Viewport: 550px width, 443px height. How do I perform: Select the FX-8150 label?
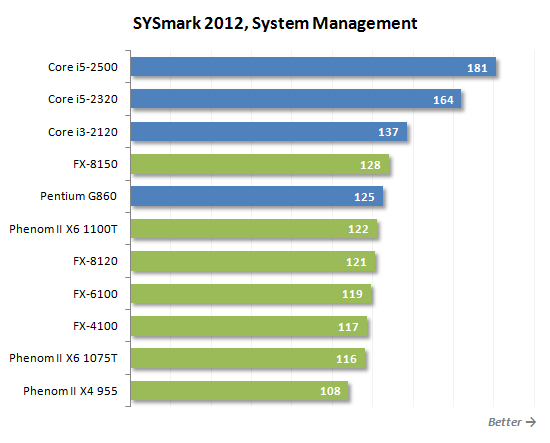click(95, 164)
